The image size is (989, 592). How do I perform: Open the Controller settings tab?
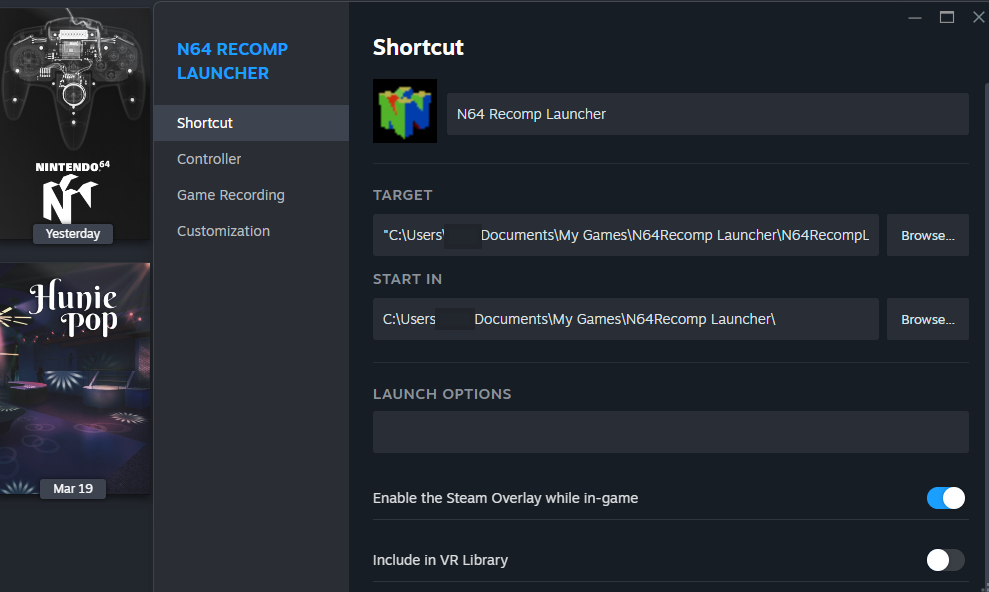point(251,159)
